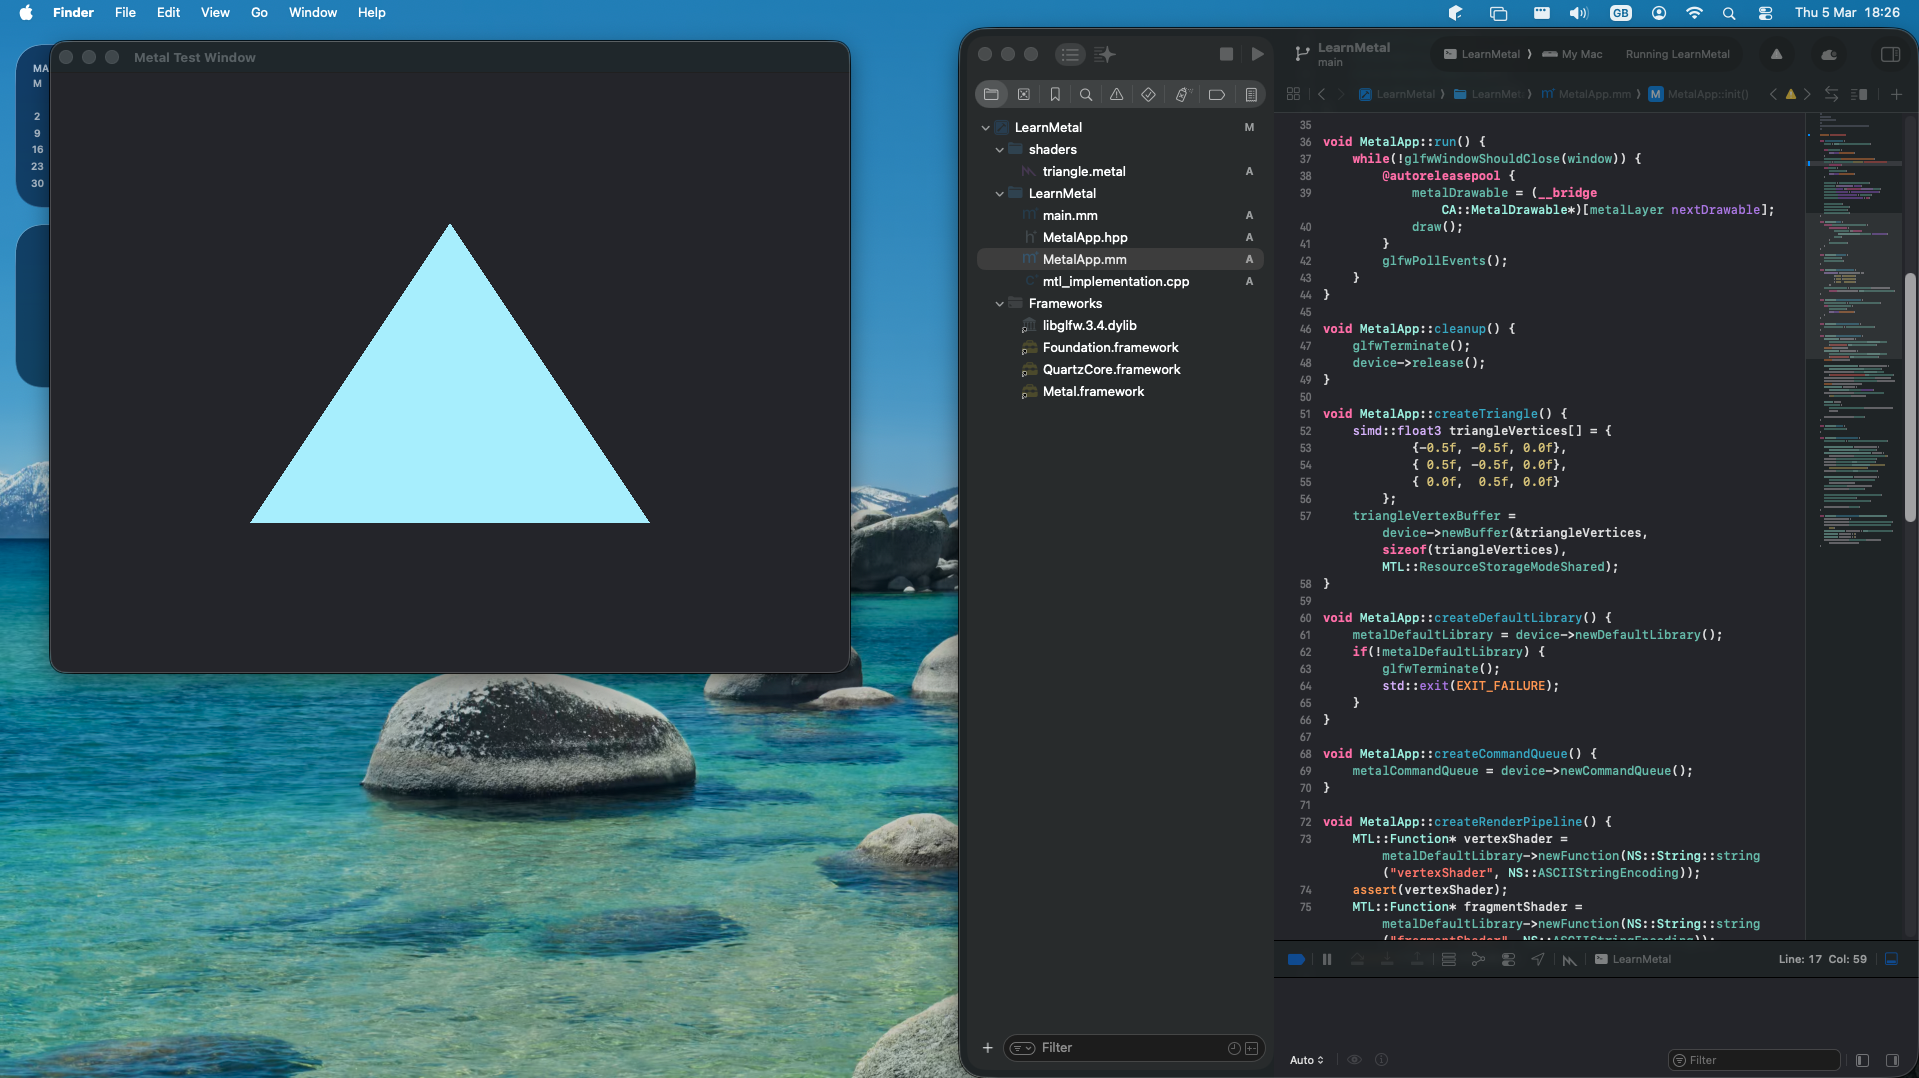Image resolution: width=1919 pixels, height=1078 pixels.
Task: Open the Auto variables scope dropdown
Action: coord(1306,1060)
